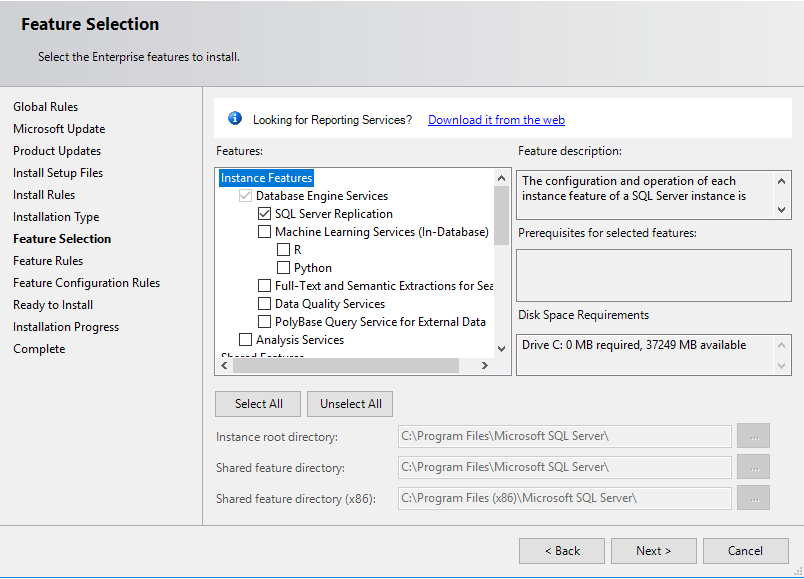Viewport: 804px width, 579px height.
Task: Click the Unselect All button
Action: 351,404
